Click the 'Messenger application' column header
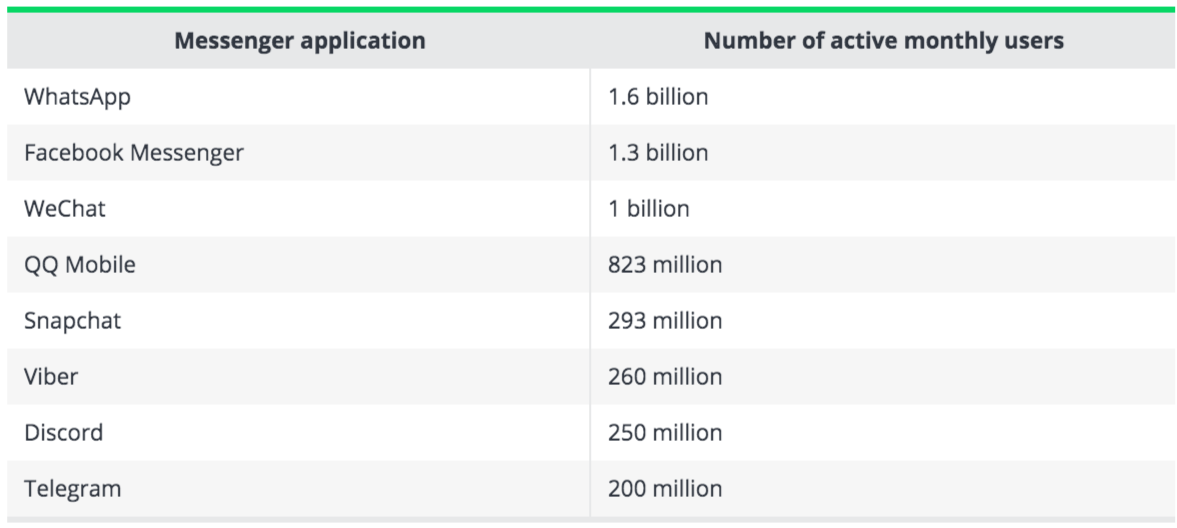 tap(300, 41)
